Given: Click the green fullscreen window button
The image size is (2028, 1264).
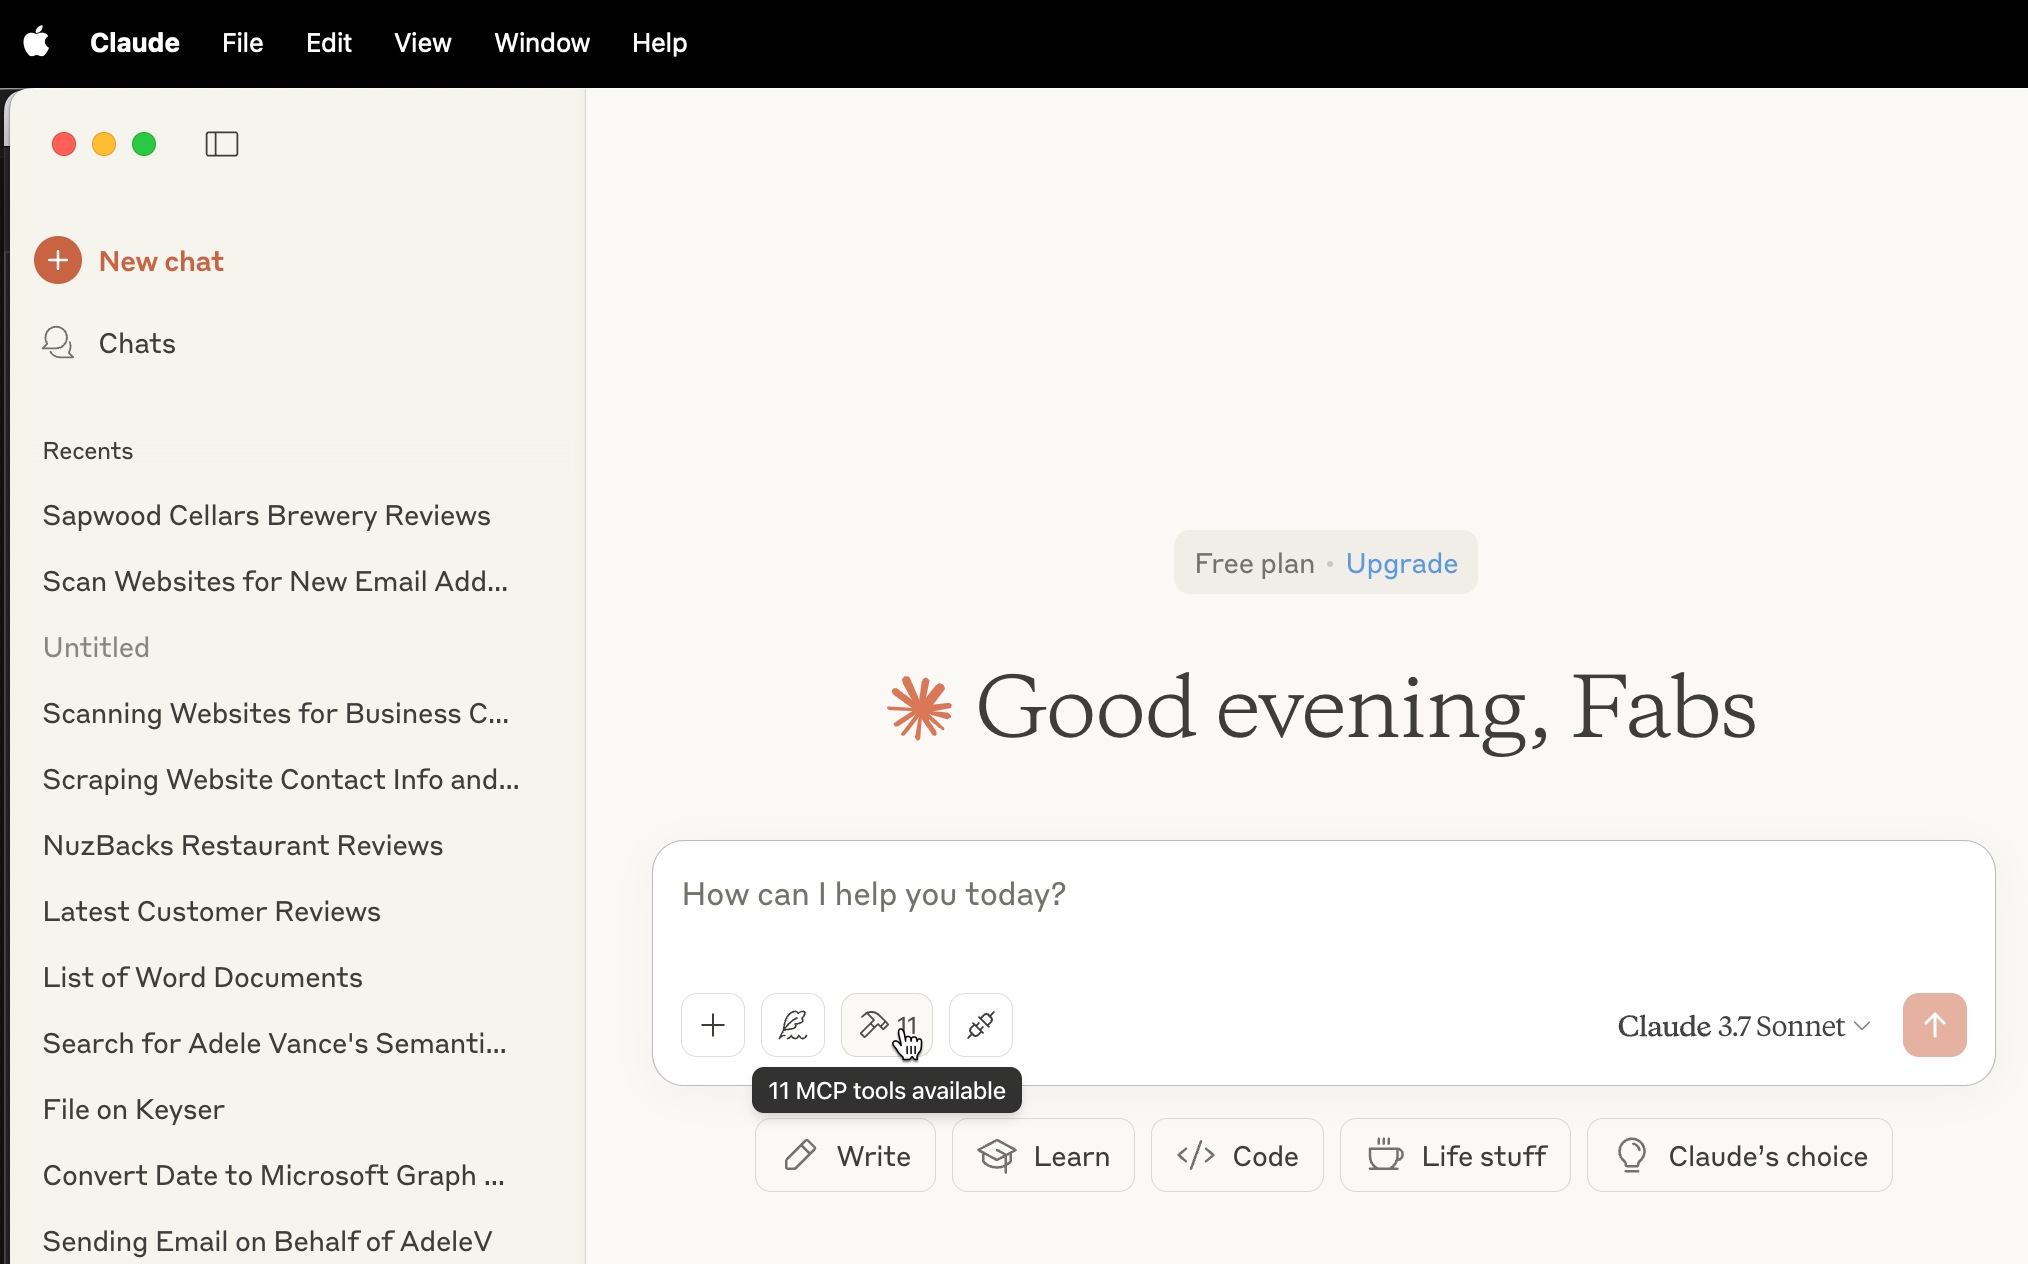Looking at the screenshot, I should pyautogui.click(x=144, y=144).
